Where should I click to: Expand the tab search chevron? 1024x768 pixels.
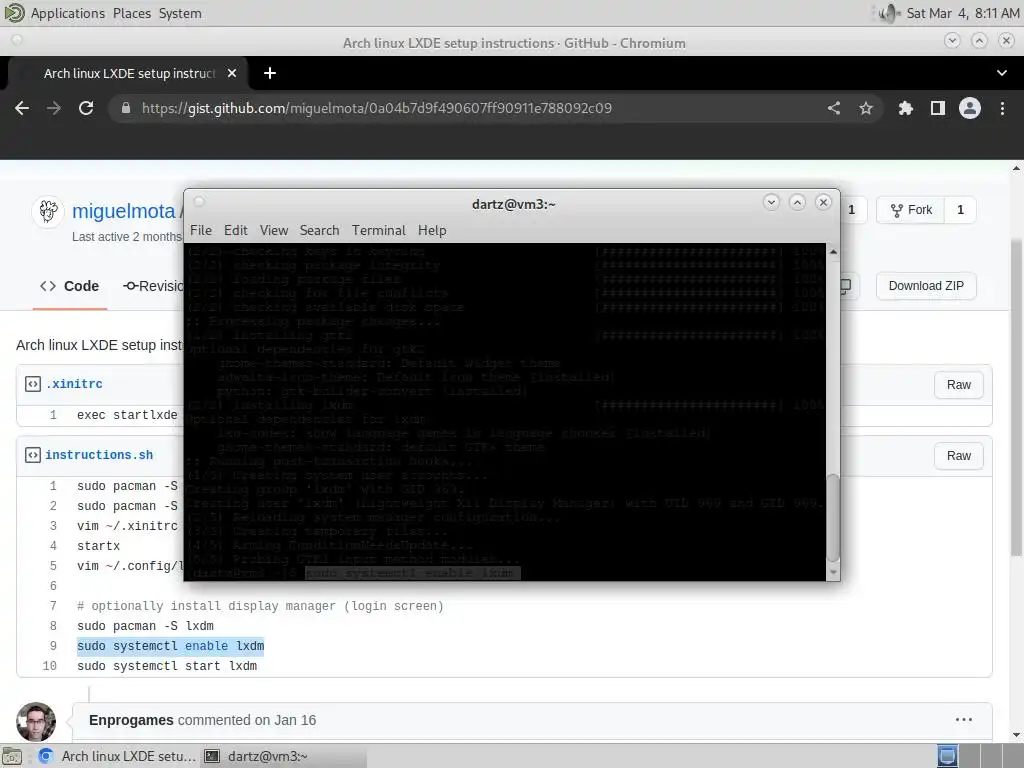pyautogui.click(x=1002, y=73)
